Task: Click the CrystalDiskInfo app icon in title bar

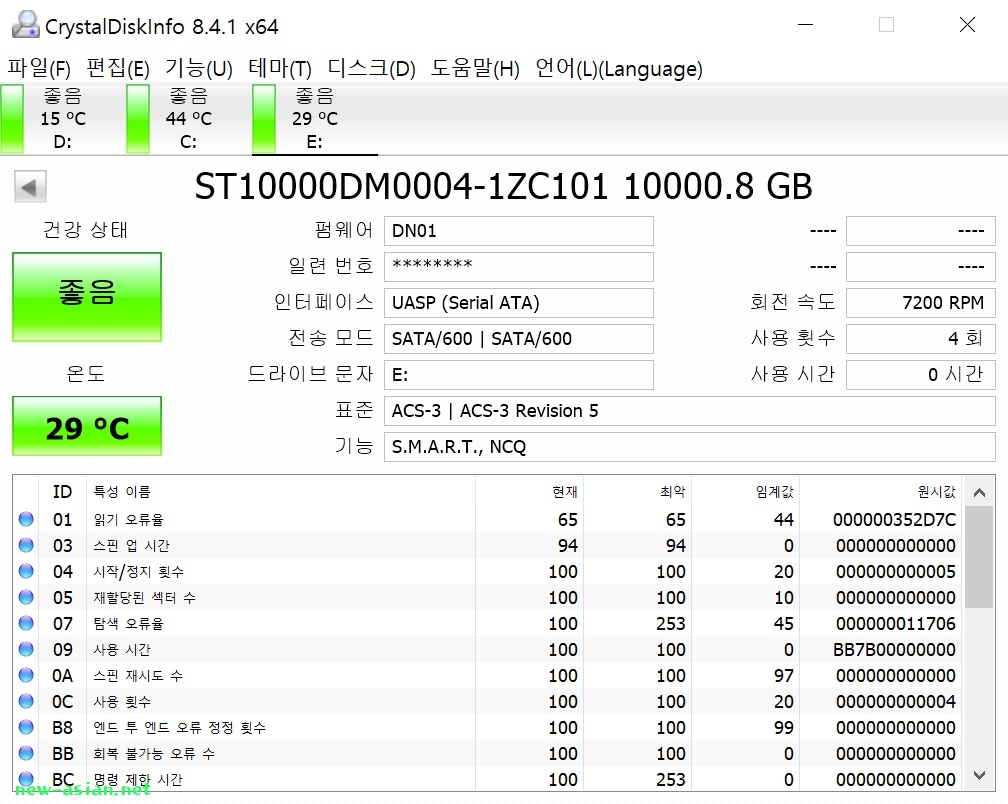Action: pos(26,24)
